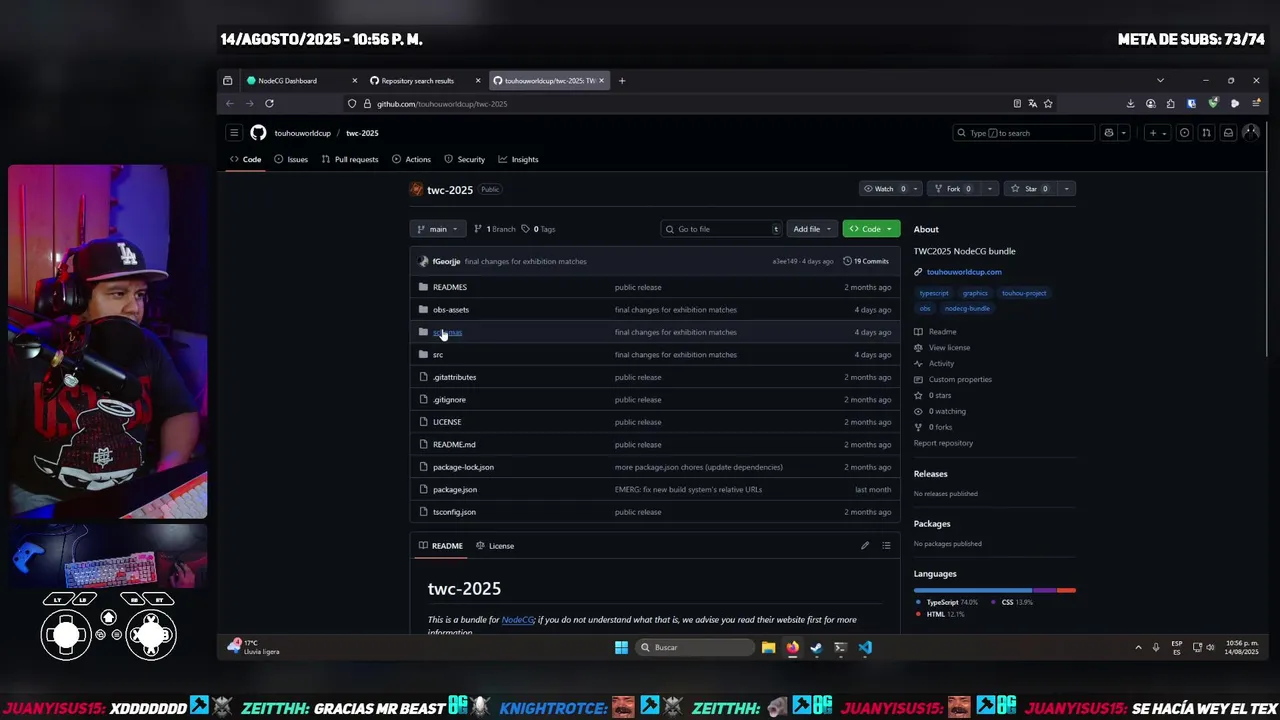Go back with the browser back arrow
This screenshot has width=1280, height=720.
pyautogui.click(x=230, y=103)
